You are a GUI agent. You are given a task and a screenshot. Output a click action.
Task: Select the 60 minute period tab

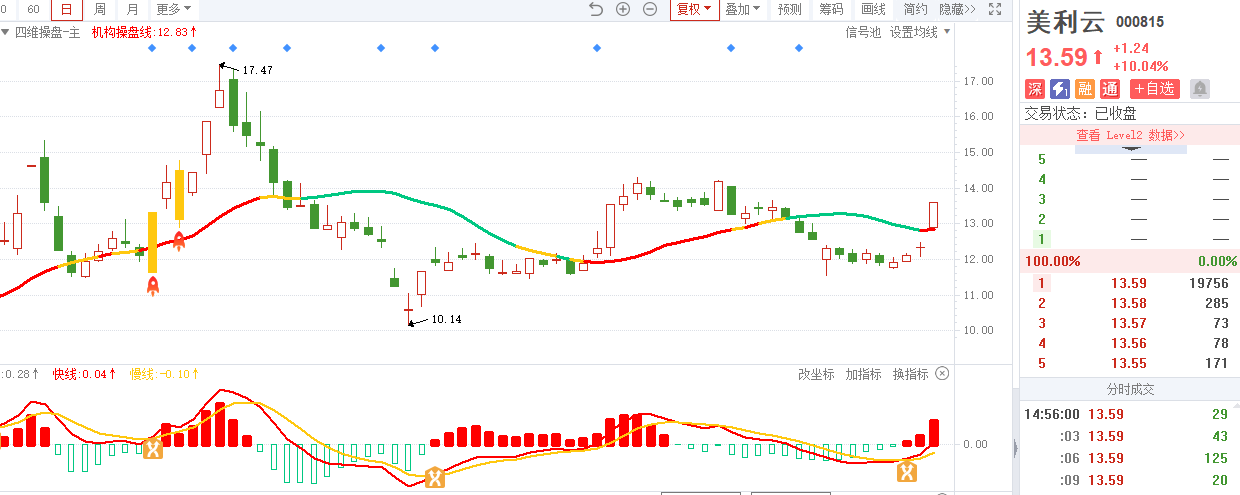tap(33, 9)
